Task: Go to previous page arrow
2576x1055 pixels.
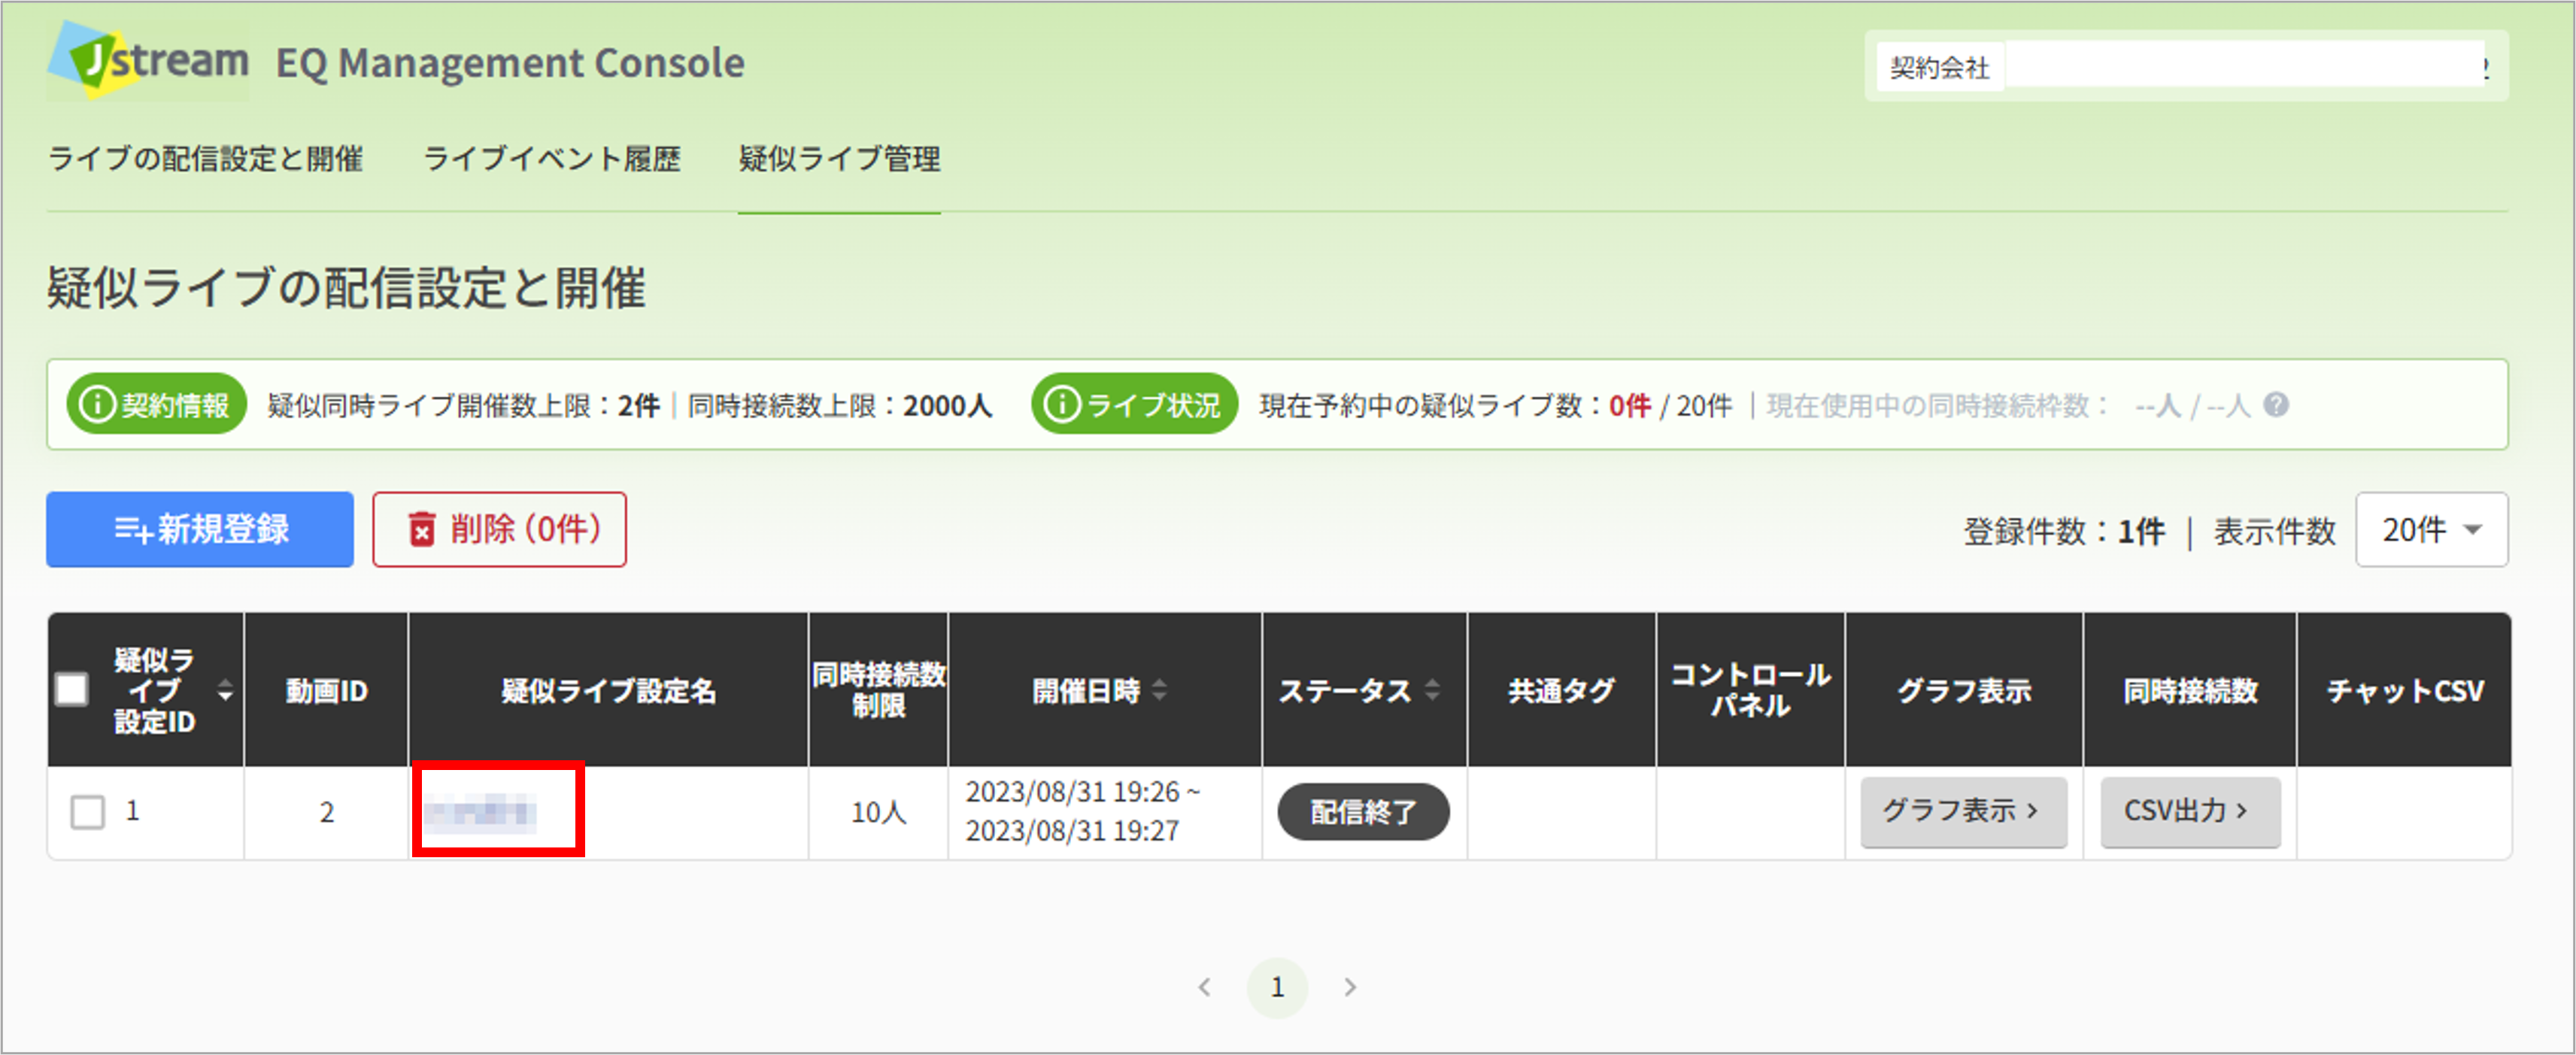Action: [x=1205, y=987]
